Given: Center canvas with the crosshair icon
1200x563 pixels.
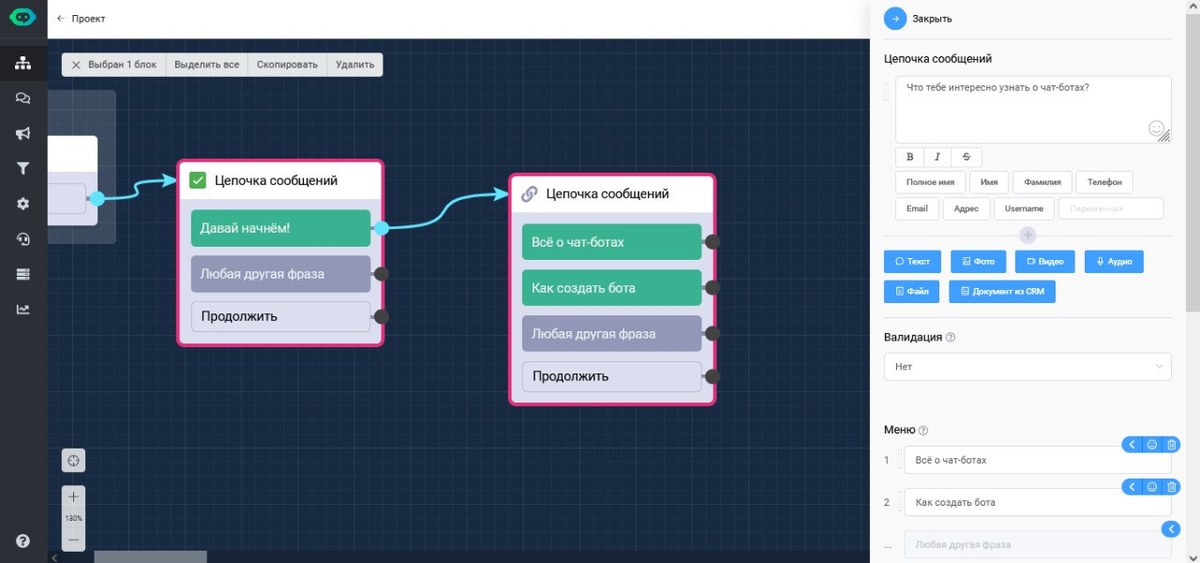Looking at the screenshot, I should point(73,460).
